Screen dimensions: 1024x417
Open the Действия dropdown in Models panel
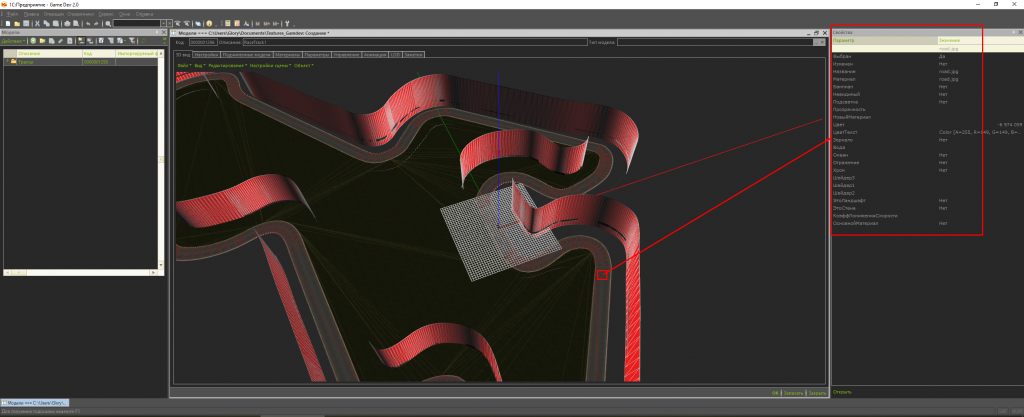click(x=13, y=40)
